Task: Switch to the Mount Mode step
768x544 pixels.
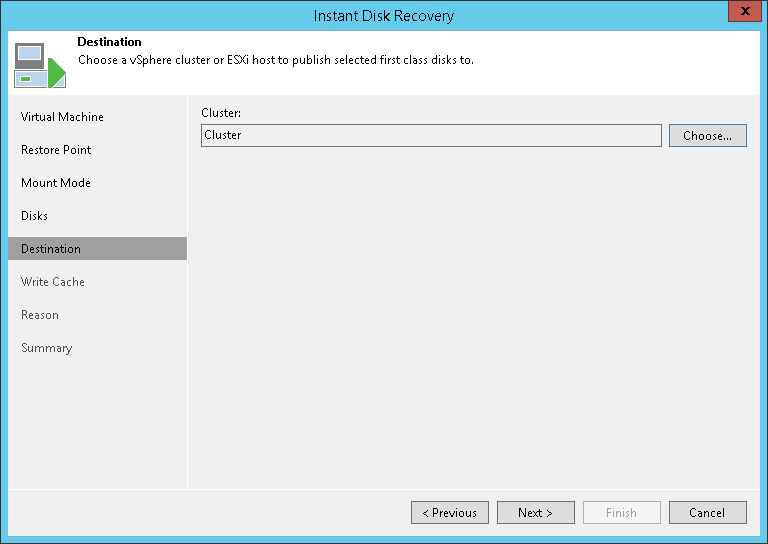Action: pyautogui.click(x=56, y=183)
